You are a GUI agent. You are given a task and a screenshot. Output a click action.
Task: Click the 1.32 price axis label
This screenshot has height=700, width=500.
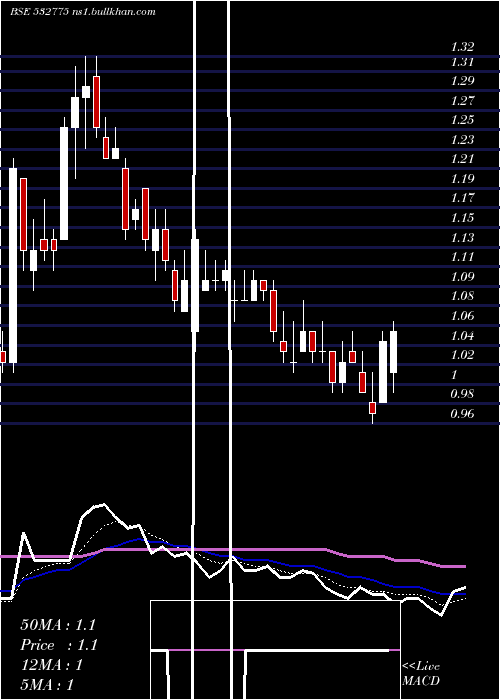point(462,47)
